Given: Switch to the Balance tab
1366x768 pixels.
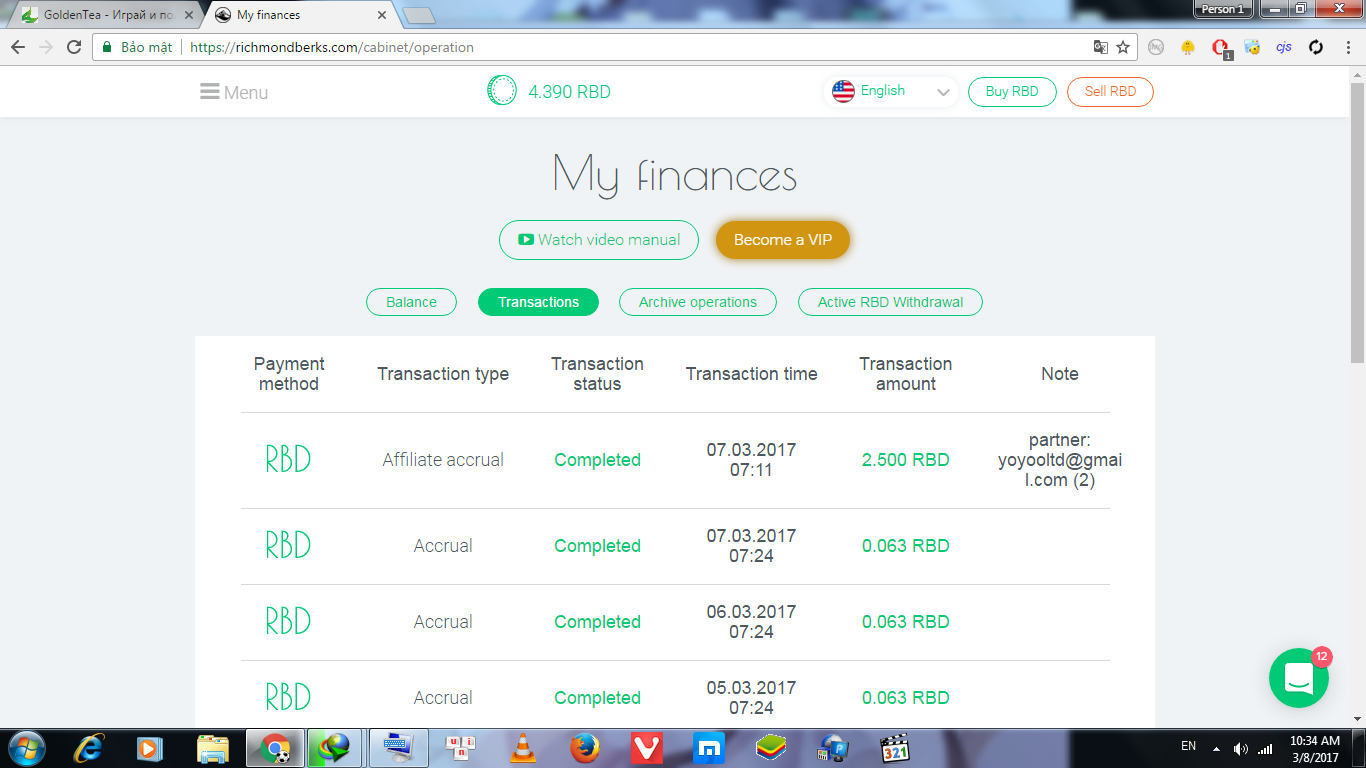Looking at the screenshot, I should [411, 302].
